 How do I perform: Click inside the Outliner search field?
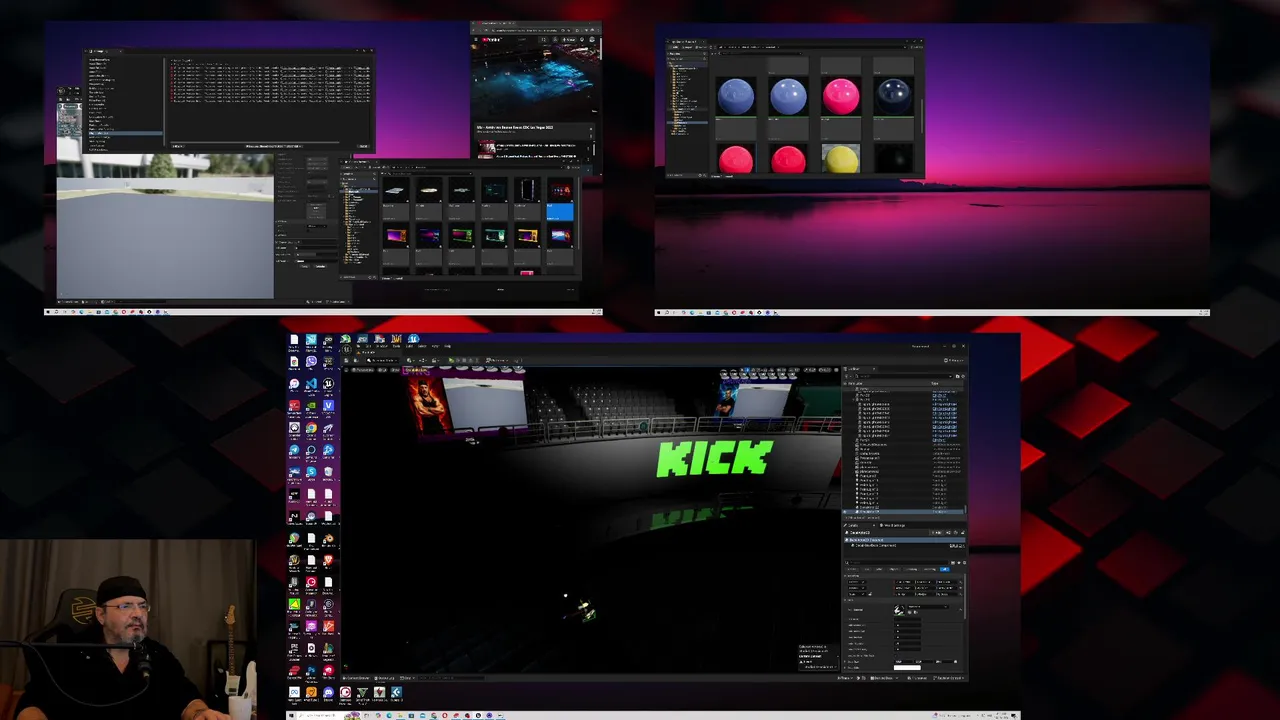coord(902,376)
